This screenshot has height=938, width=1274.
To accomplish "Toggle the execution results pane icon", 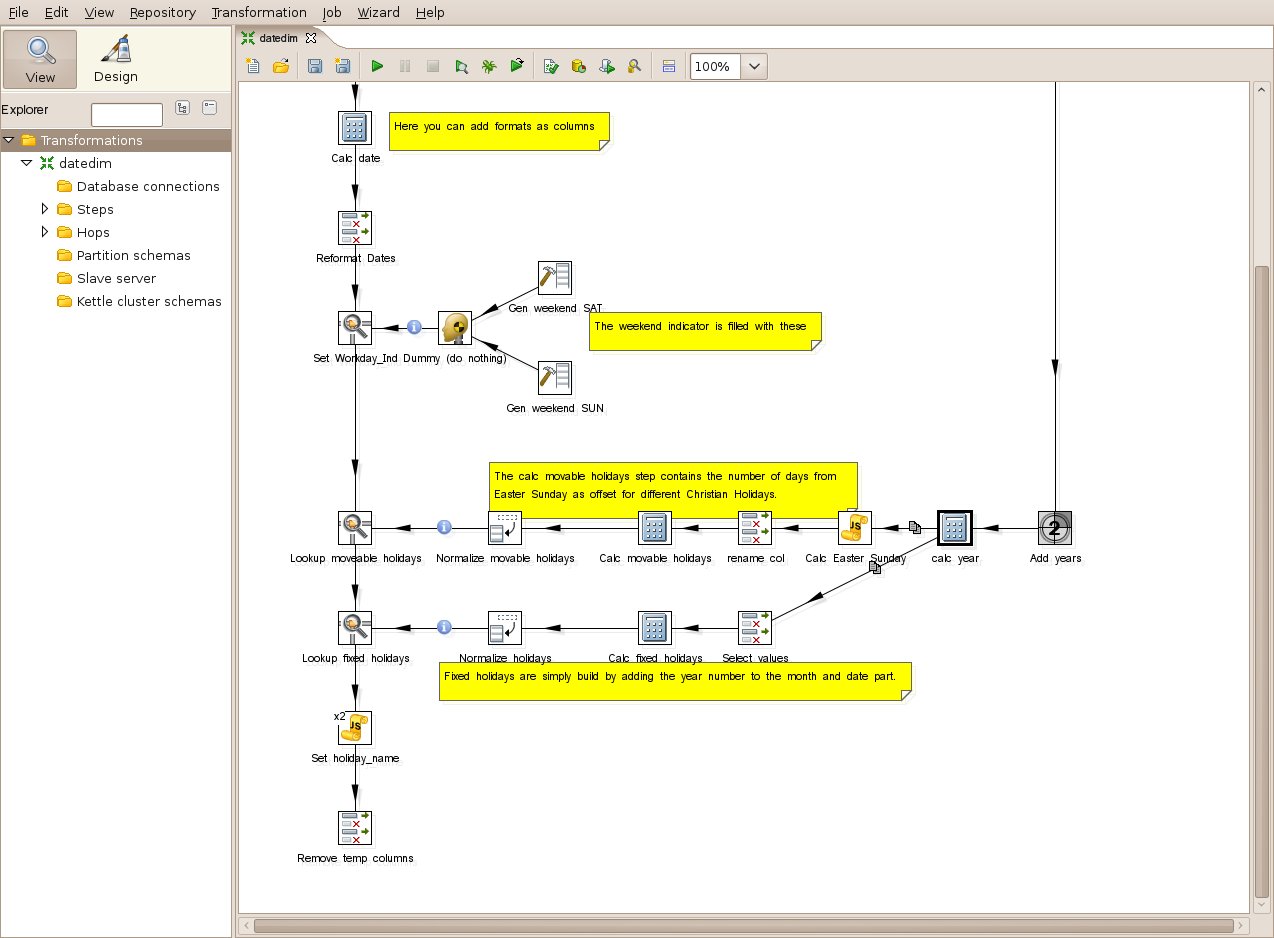I will tap(669, 67).
